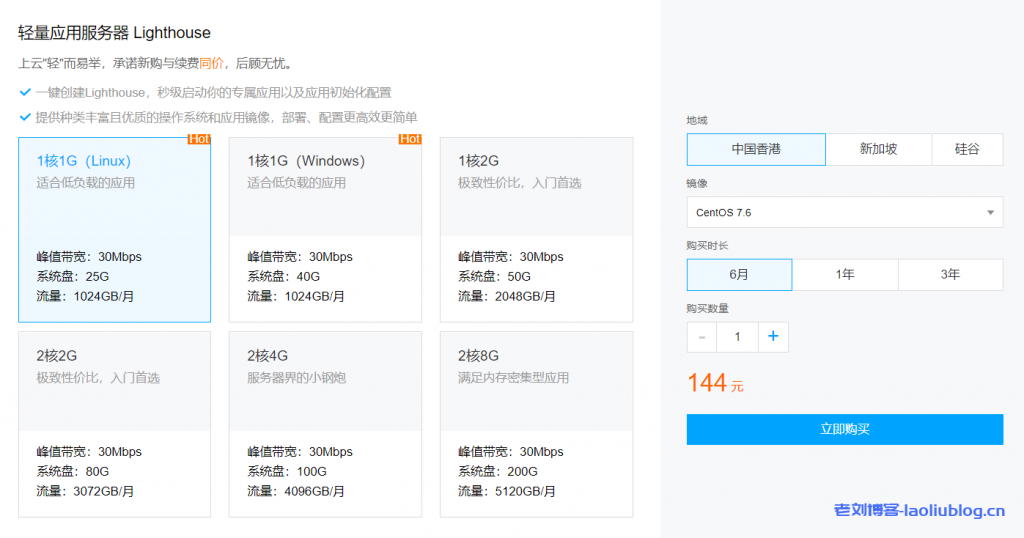Click the Hot badge on Linux plan

[x=199, y=139]
